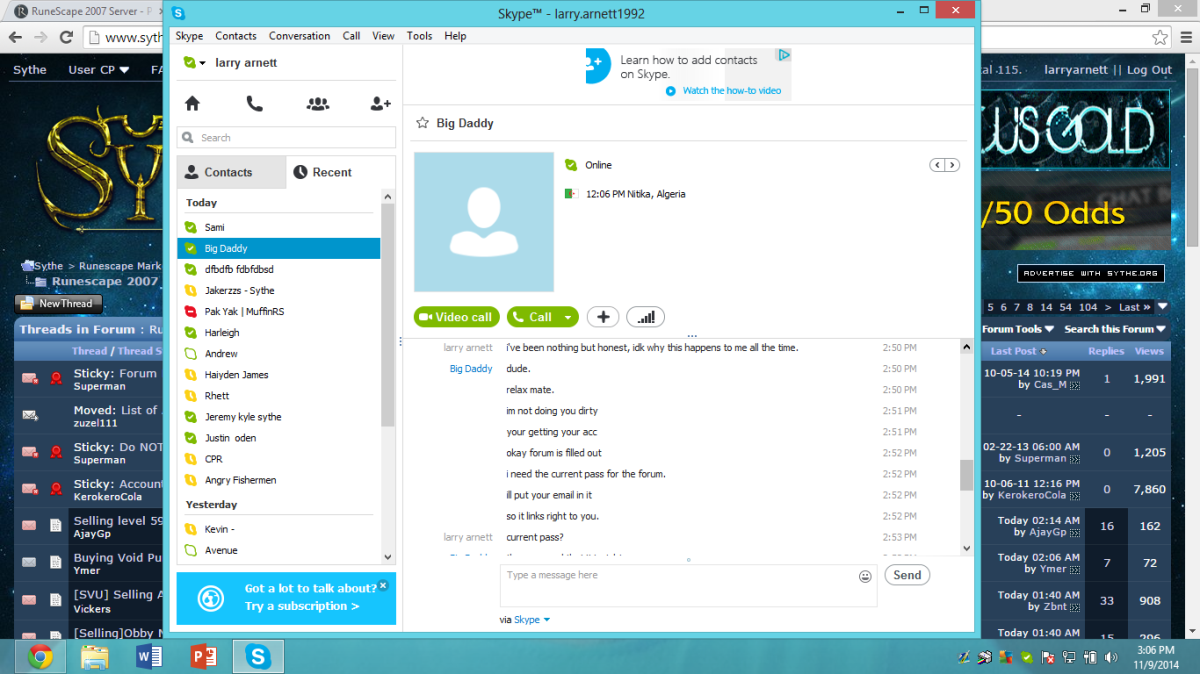
Task: Click the contact list scrollbar
Action: coord(388,315)
